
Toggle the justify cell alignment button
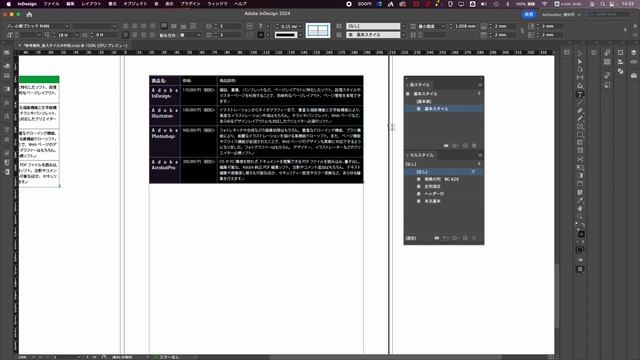(193, 26)
